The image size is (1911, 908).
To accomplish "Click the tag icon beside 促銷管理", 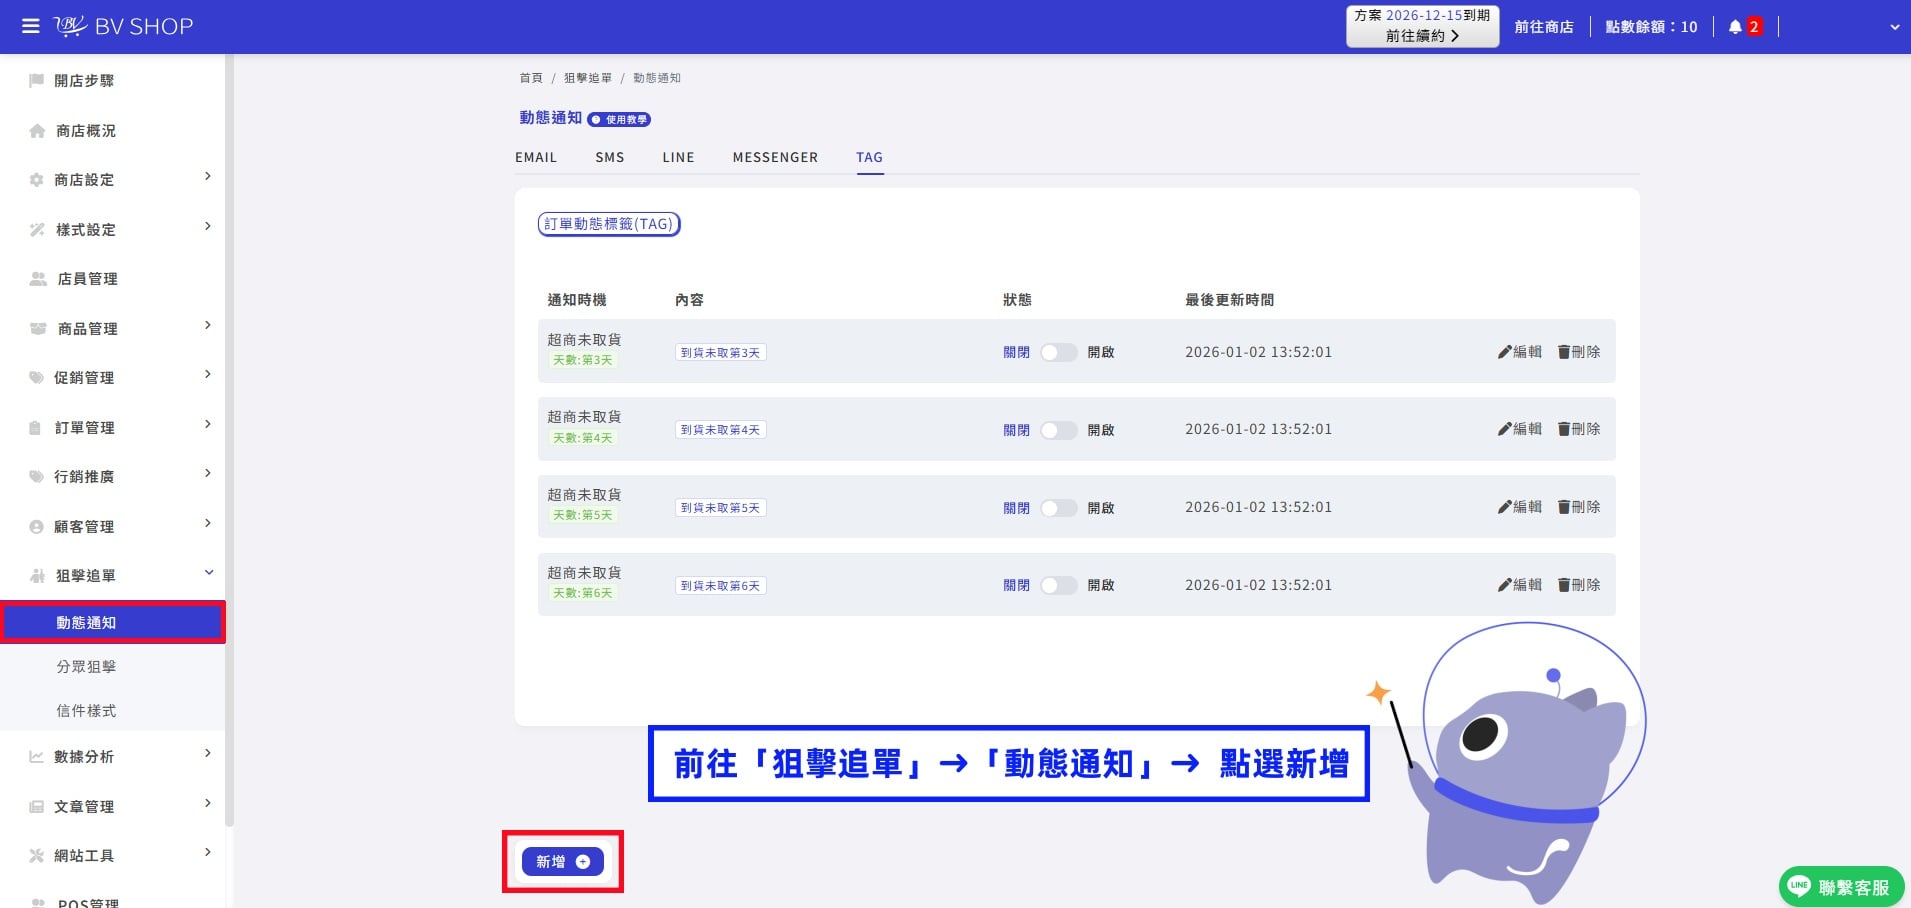I will click(37, 378).
